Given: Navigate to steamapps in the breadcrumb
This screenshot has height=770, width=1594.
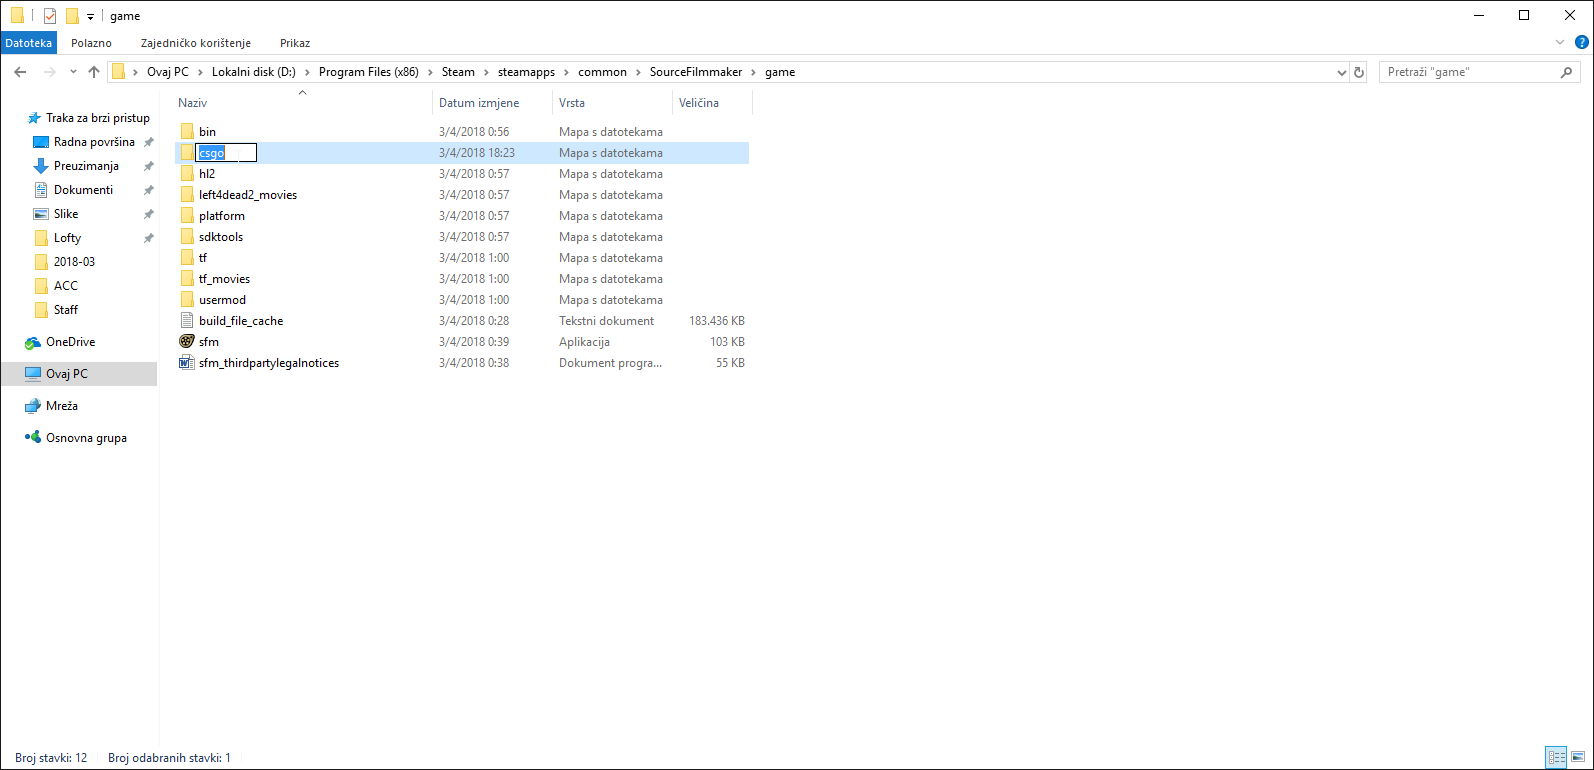Looking at the screenshot, I should pos(526,72).
